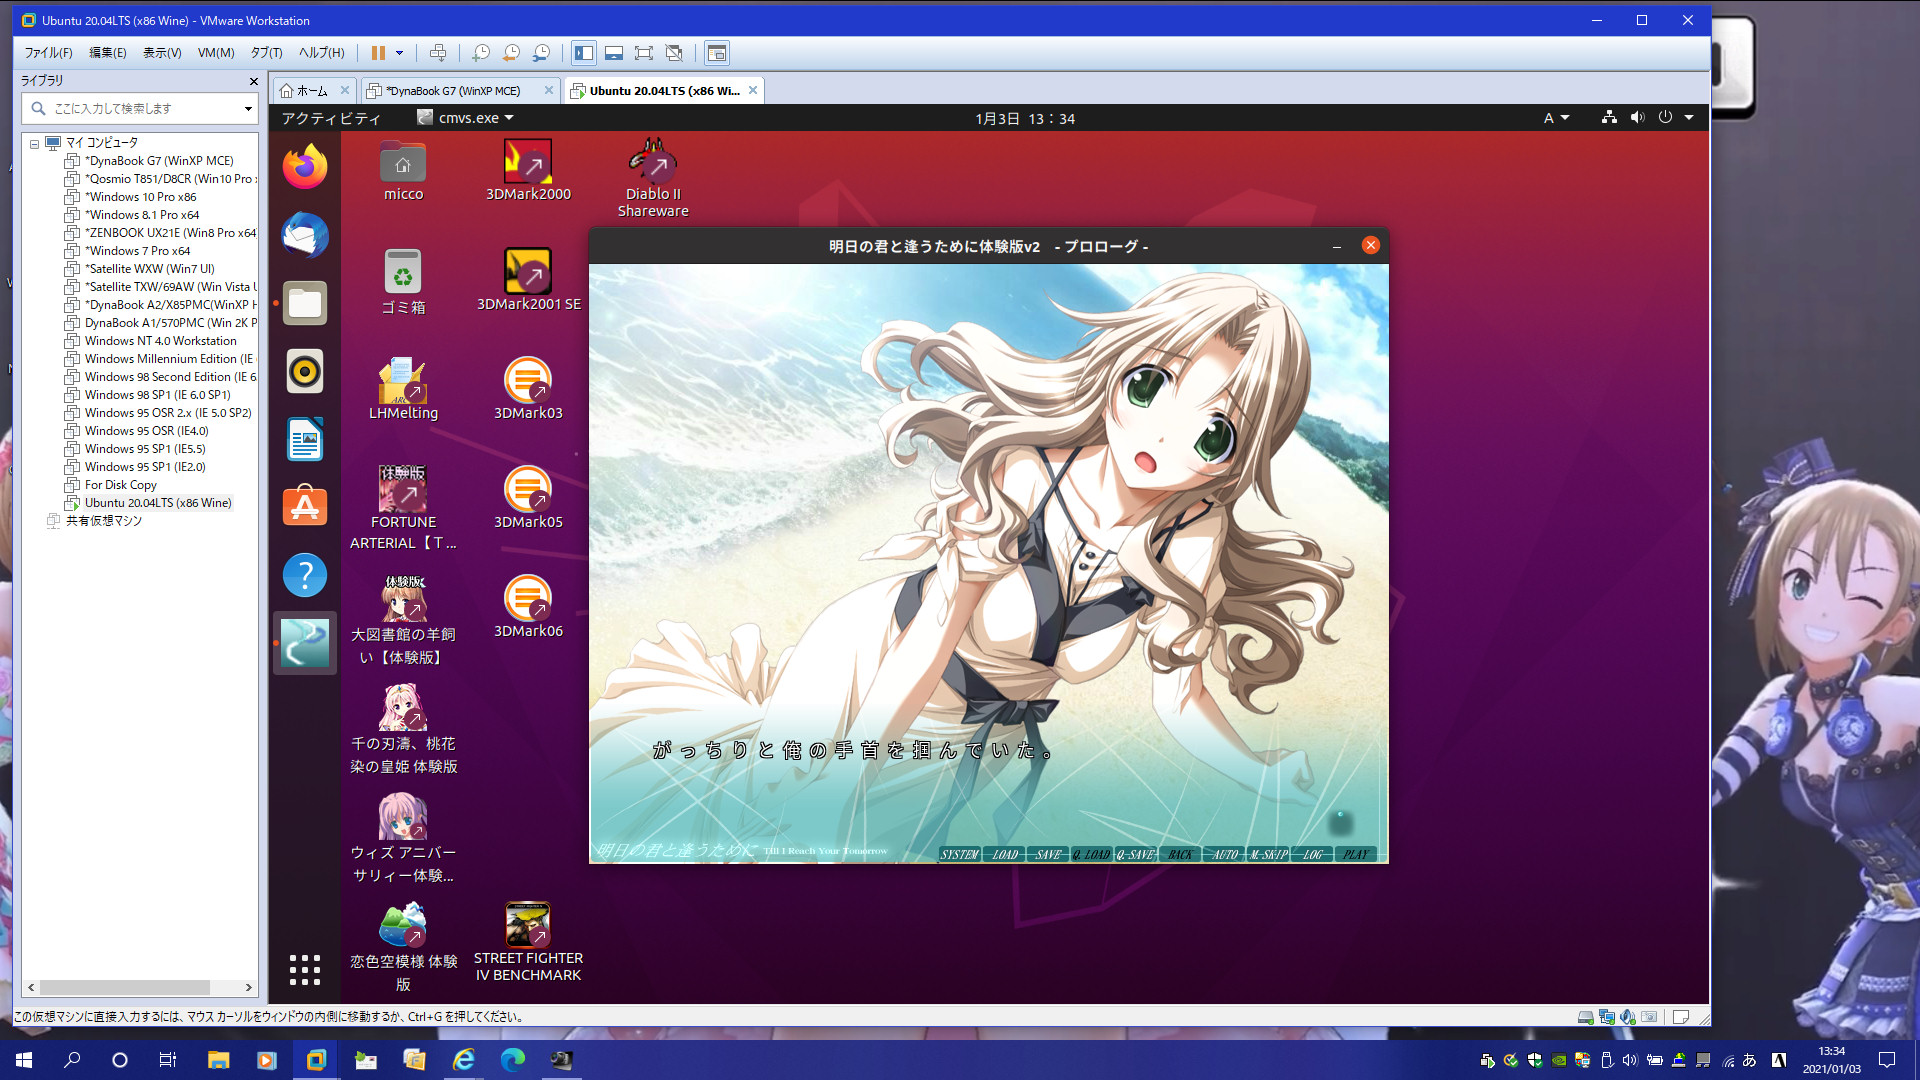1920x1080 pixels.
Task: Open LOG in the game menu bar
Action: tap(1313, 854)
